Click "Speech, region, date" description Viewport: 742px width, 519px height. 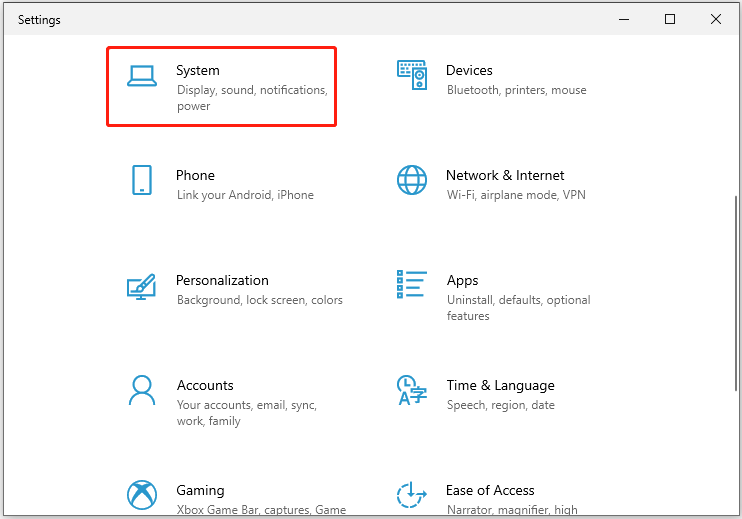(x=501, y=405)
